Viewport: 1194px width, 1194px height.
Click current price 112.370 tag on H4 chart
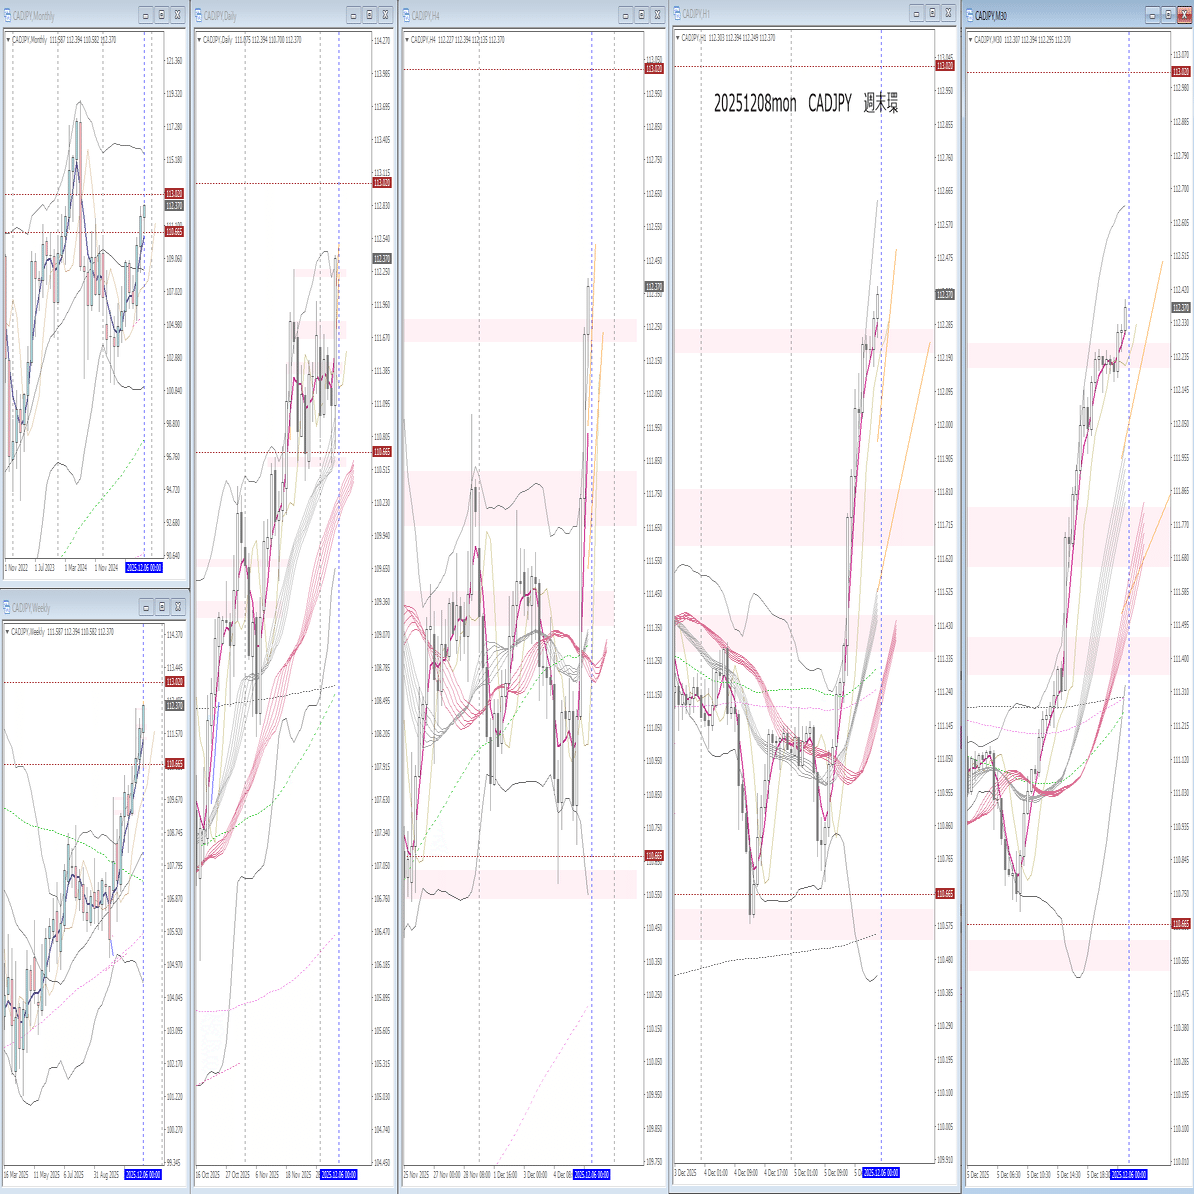point(654,287)
